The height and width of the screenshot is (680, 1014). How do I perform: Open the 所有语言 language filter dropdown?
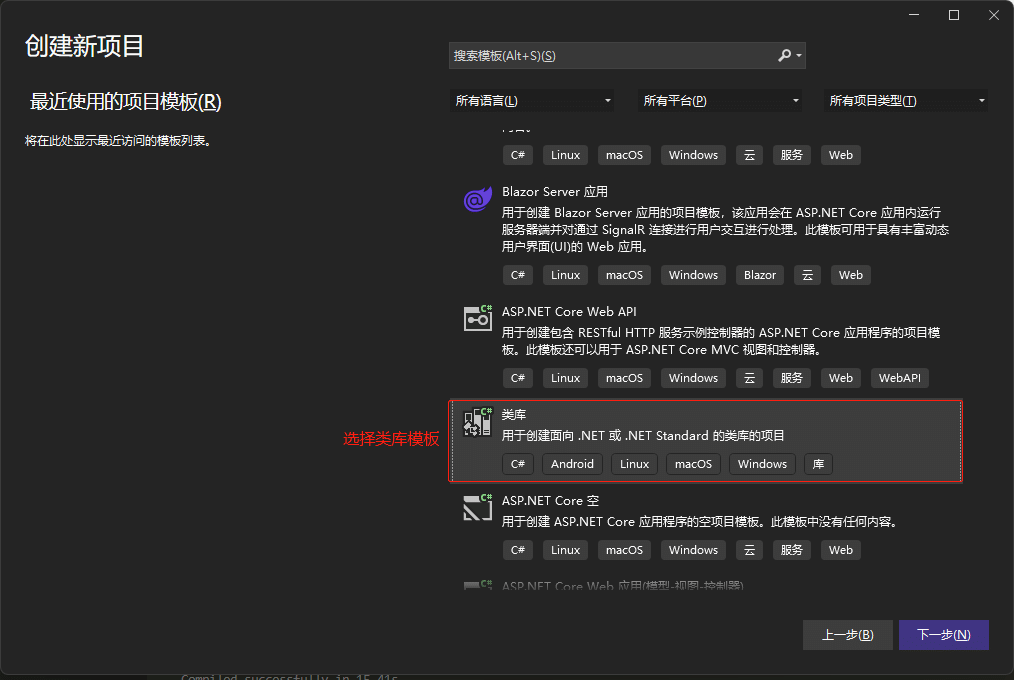click(x=532, y=101)
